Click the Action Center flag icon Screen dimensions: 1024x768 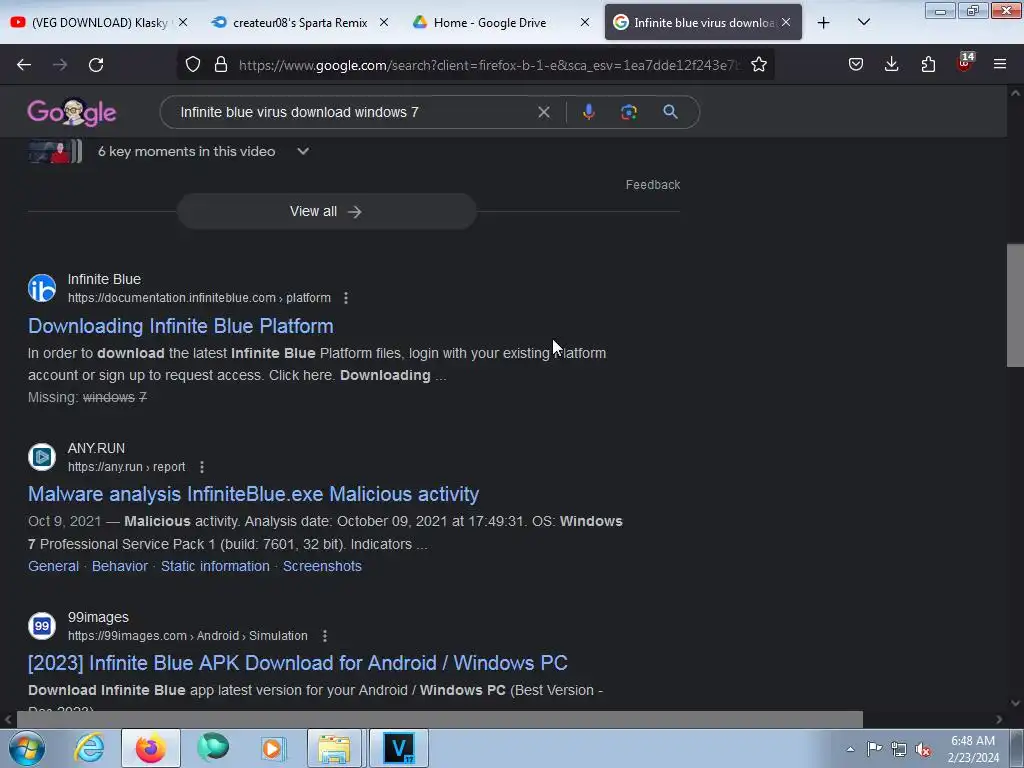pyautogui.click(x=874, y=748)
